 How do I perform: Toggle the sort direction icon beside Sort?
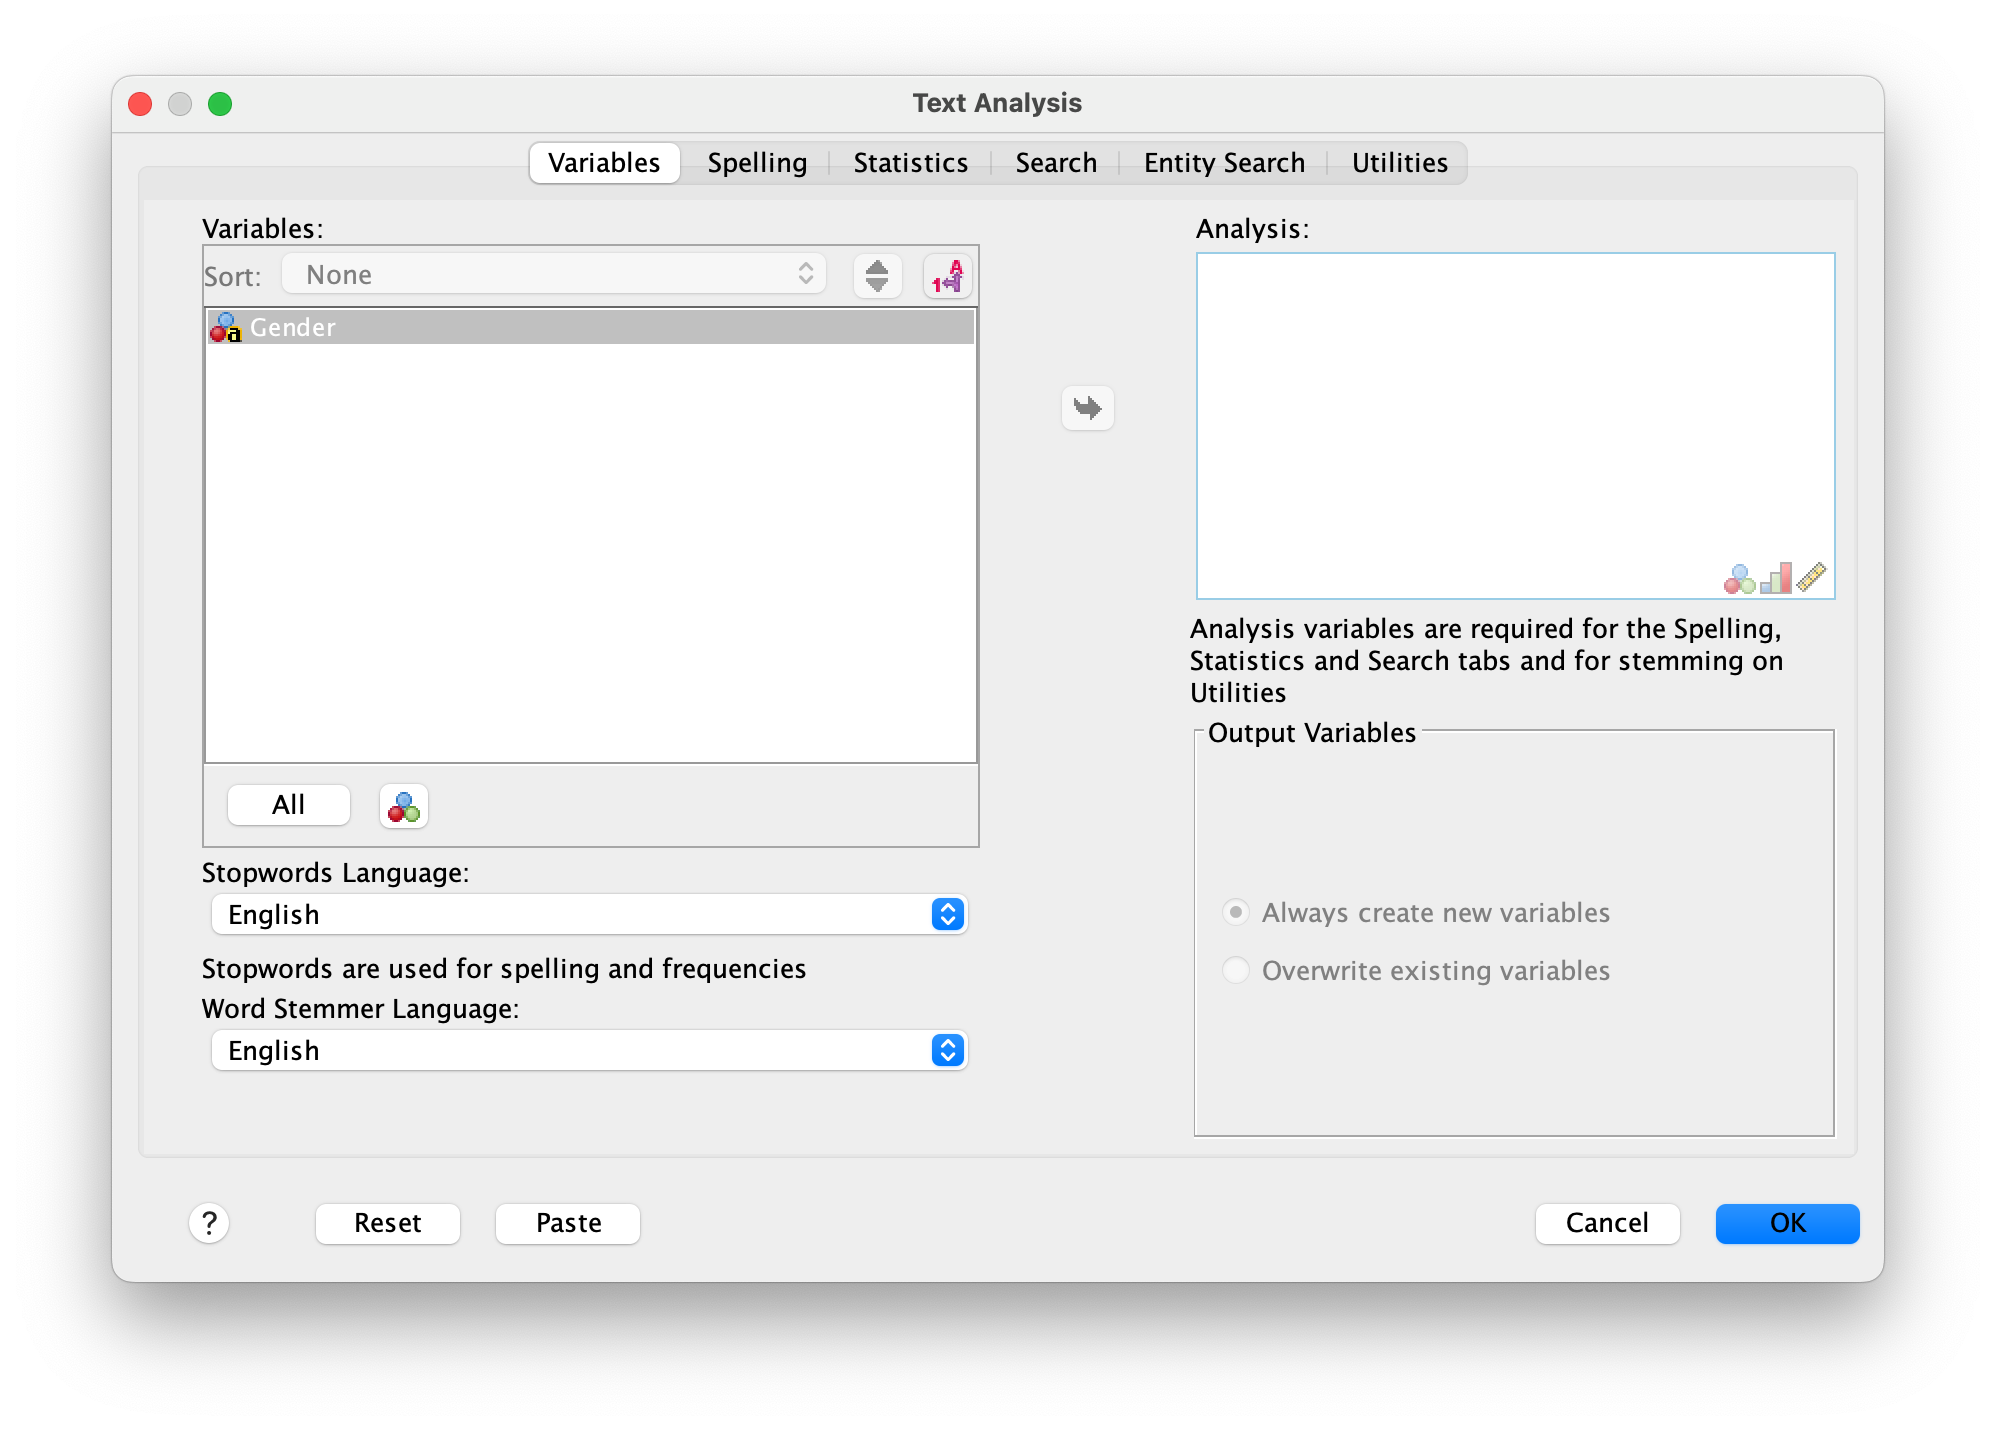pyautogui.click(x=877, y=275)
